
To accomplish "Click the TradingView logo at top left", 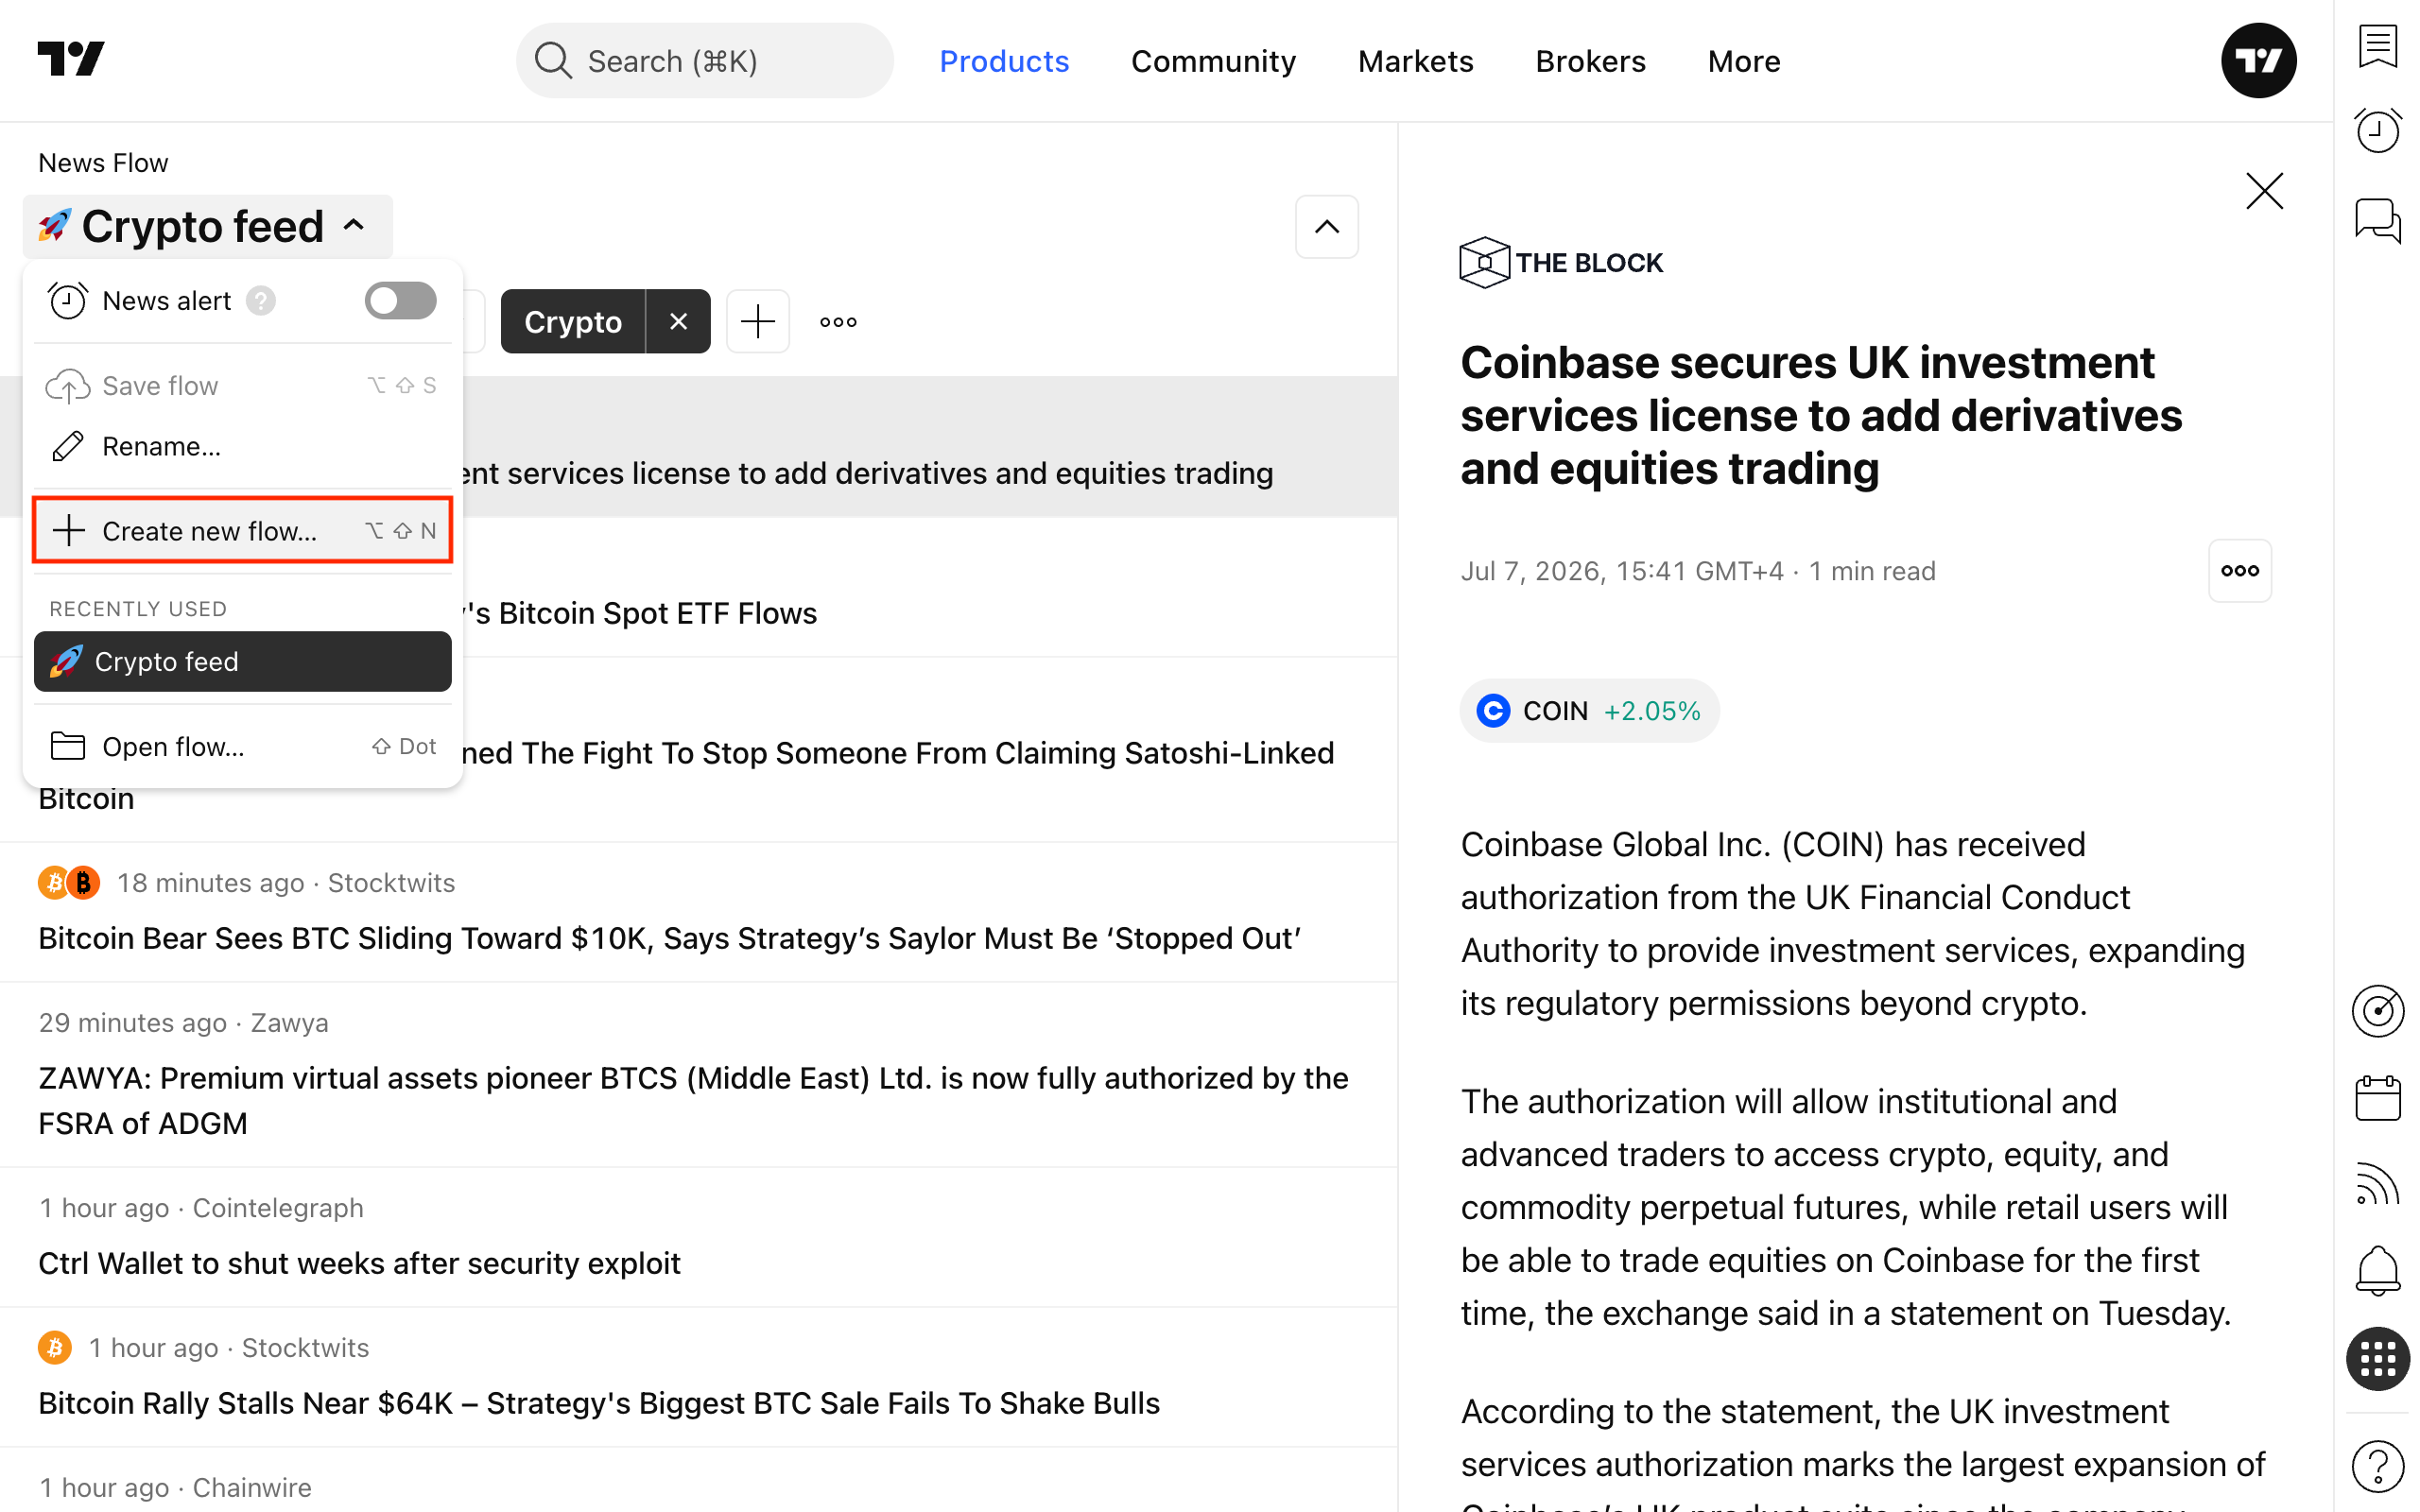I will 71,59.
